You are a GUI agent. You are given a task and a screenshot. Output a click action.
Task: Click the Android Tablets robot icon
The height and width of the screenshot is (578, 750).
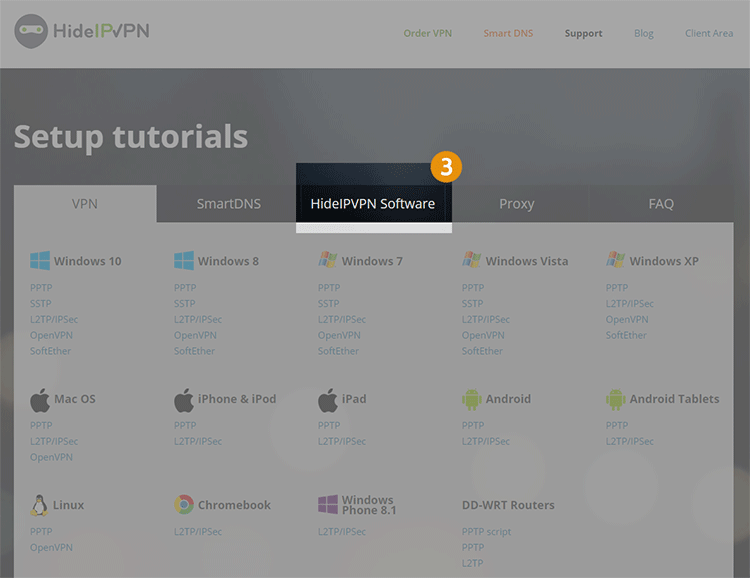click(616, 400)
